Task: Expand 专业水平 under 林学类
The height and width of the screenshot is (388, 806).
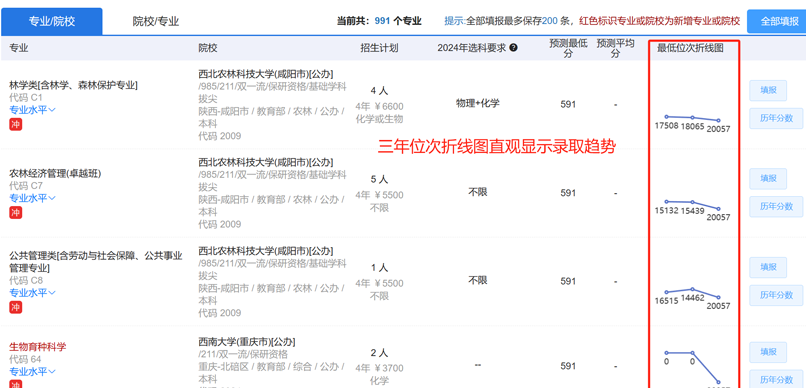Action: pos(32,109)
